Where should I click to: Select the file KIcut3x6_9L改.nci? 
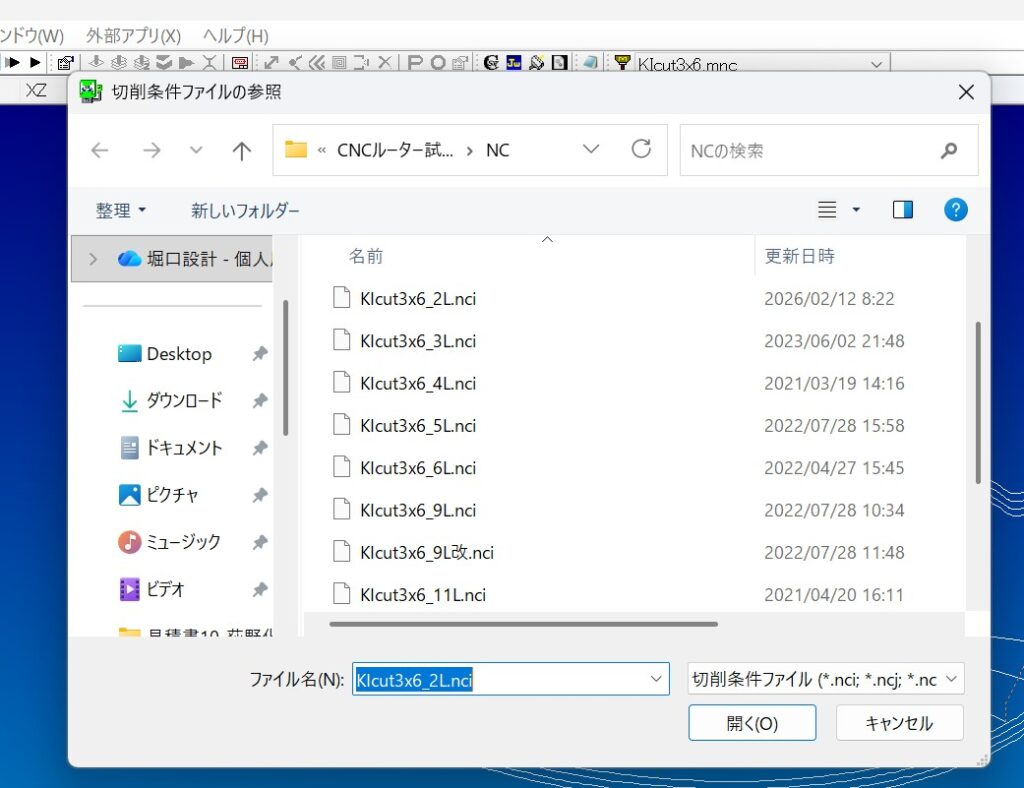point(427,553)
